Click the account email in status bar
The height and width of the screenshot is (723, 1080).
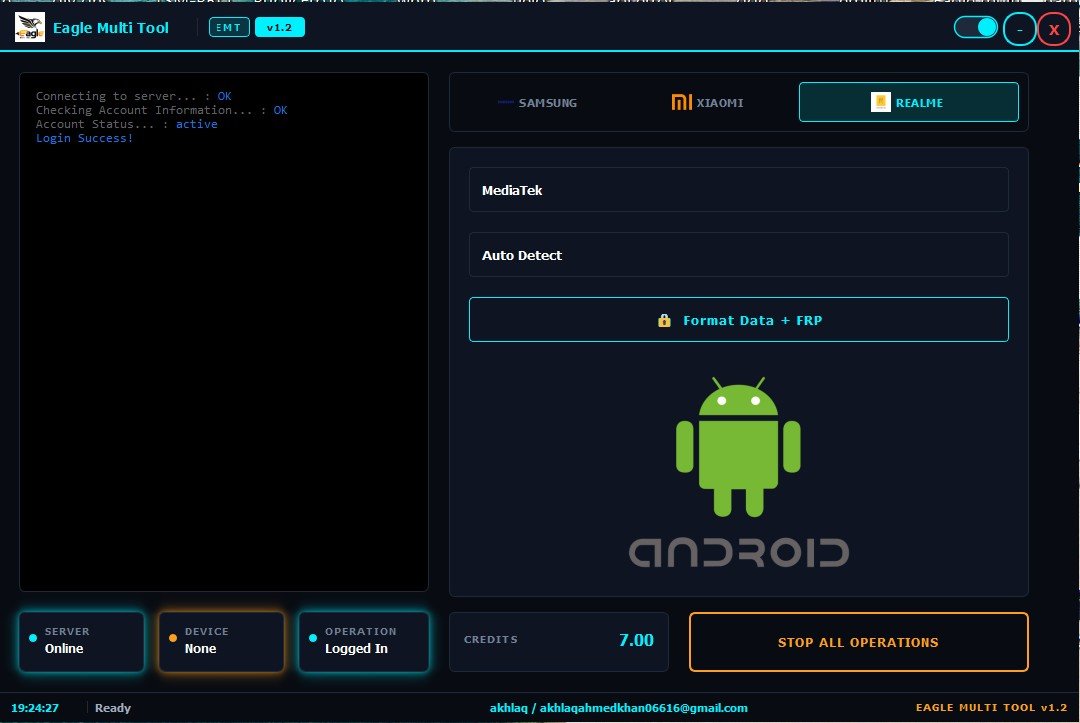[643, 708]
